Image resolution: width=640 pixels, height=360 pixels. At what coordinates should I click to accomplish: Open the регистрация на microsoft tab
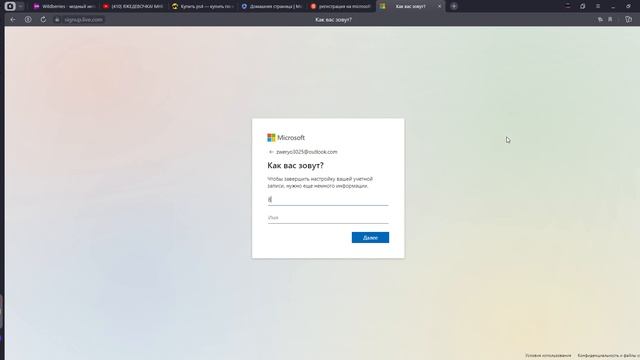341,6
